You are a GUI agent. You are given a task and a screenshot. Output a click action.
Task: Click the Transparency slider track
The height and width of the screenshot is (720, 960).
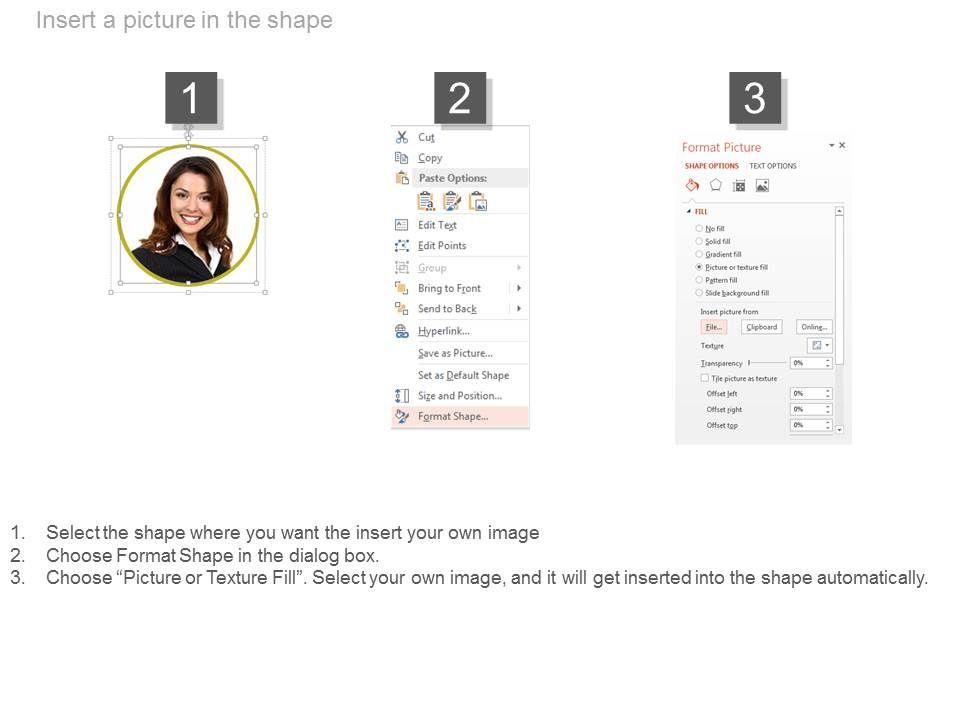coord(768,363)
